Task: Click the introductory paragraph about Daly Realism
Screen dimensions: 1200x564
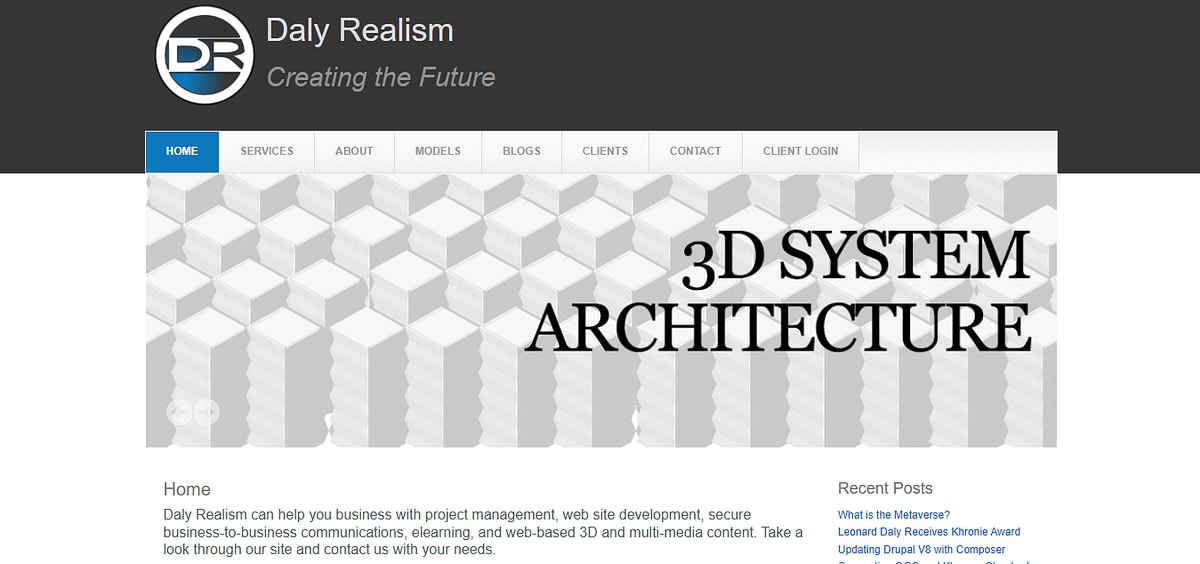Action: pos(483,532)
